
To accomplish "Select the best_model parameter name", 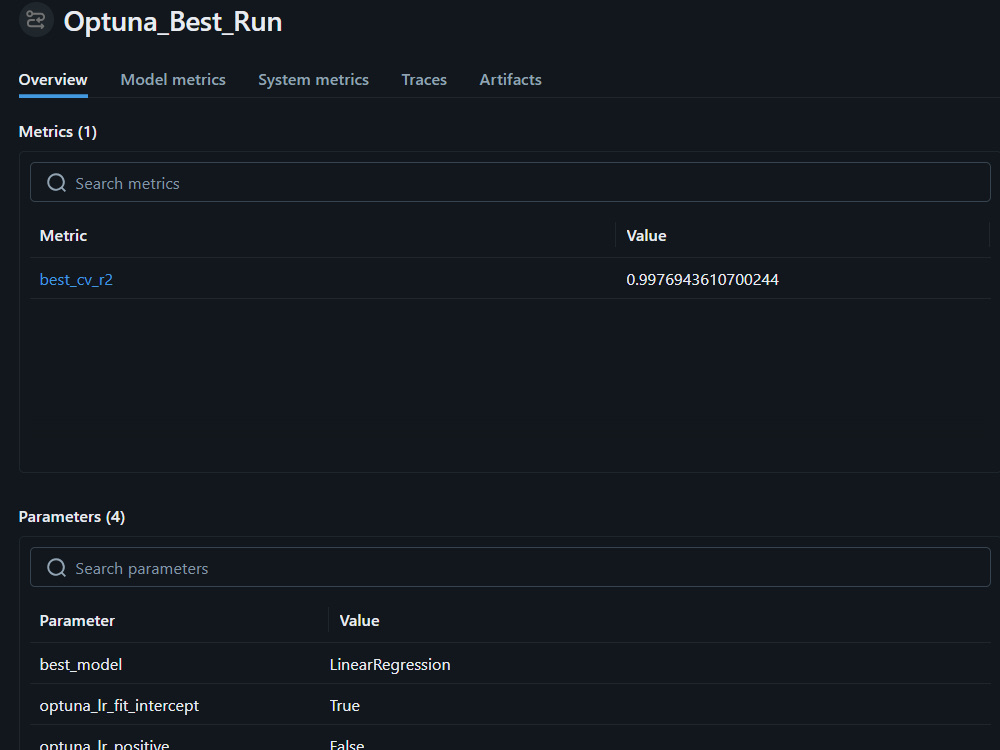I will [80, 665].
